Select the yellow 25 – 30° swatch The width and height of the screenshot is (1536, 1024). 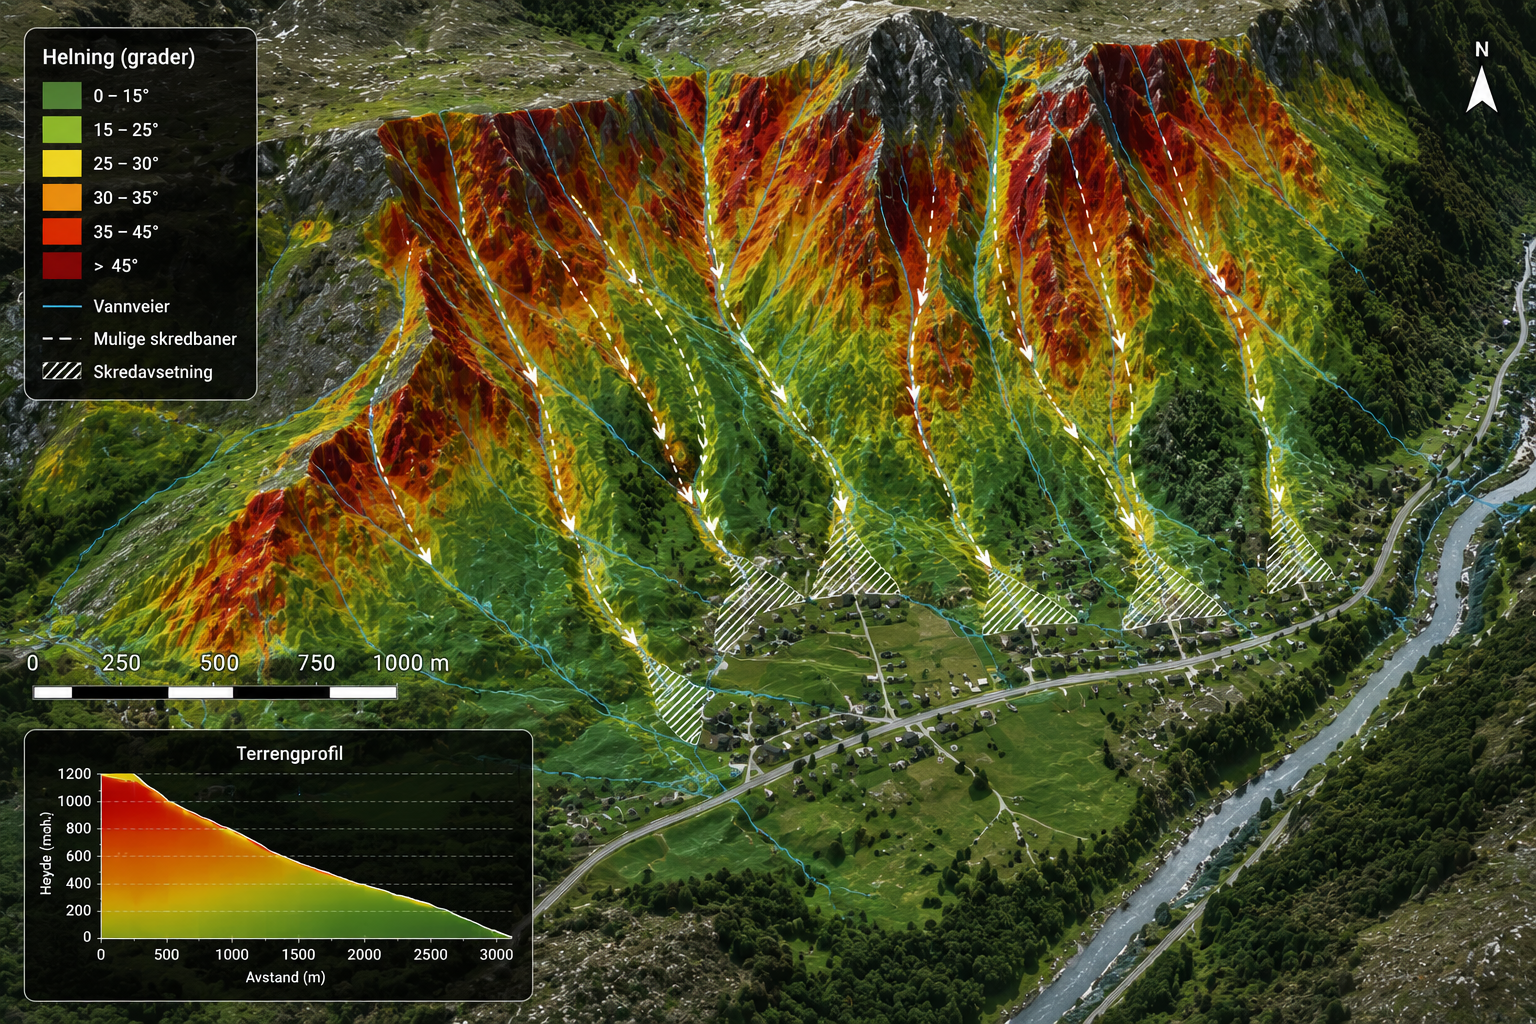[62, 163]
